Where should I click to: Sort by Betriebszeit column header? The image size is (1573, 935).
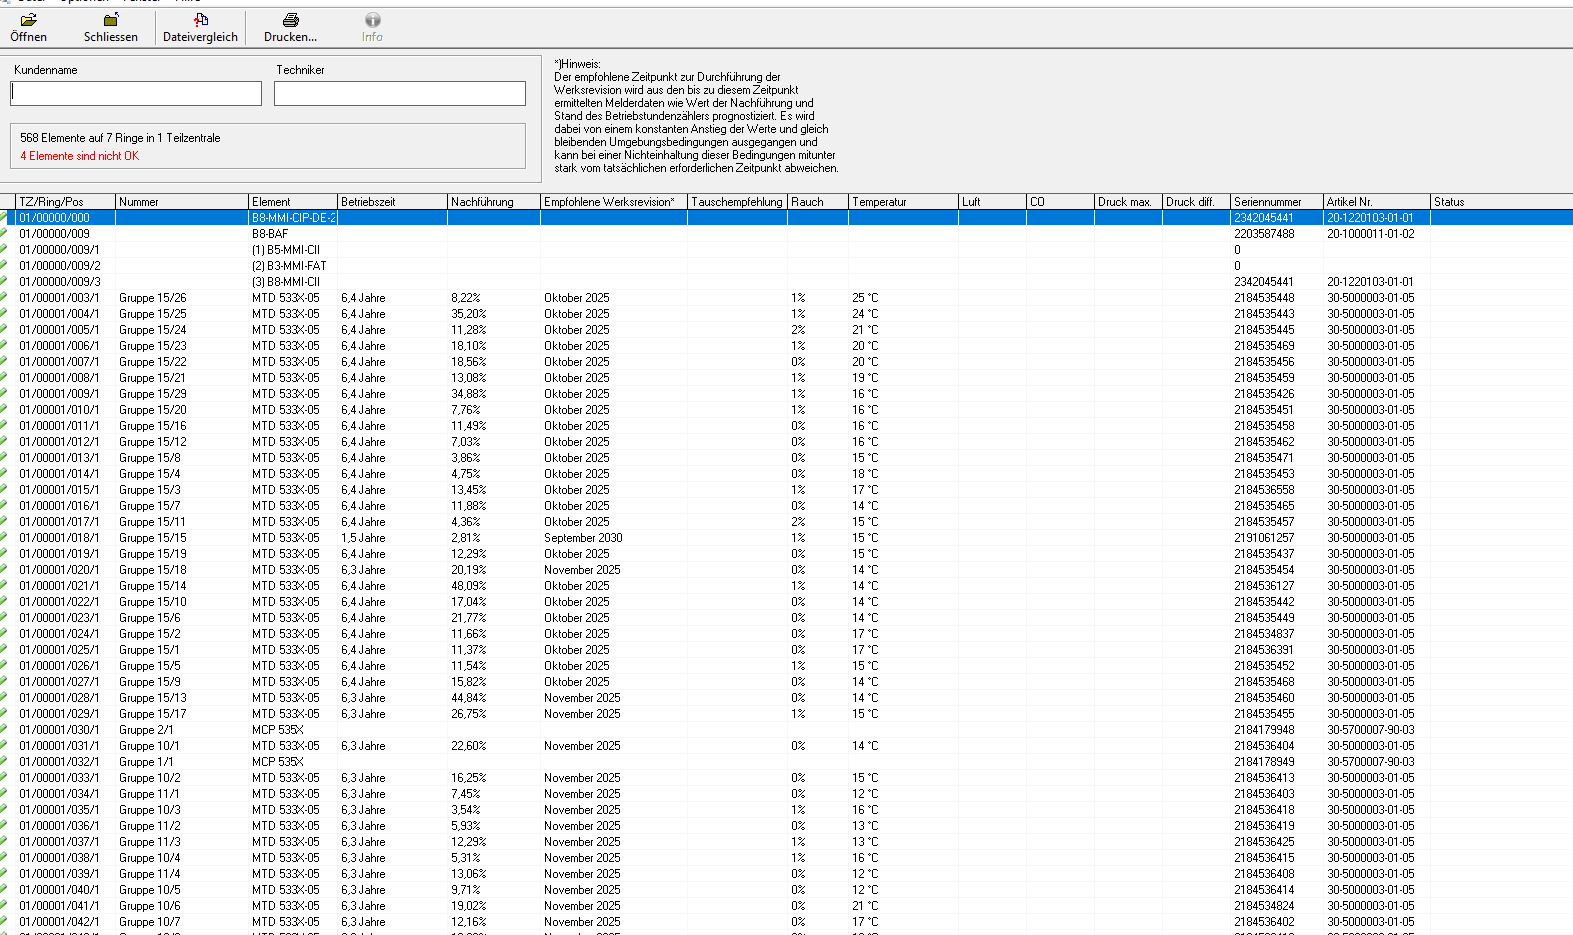coord(393,202)
